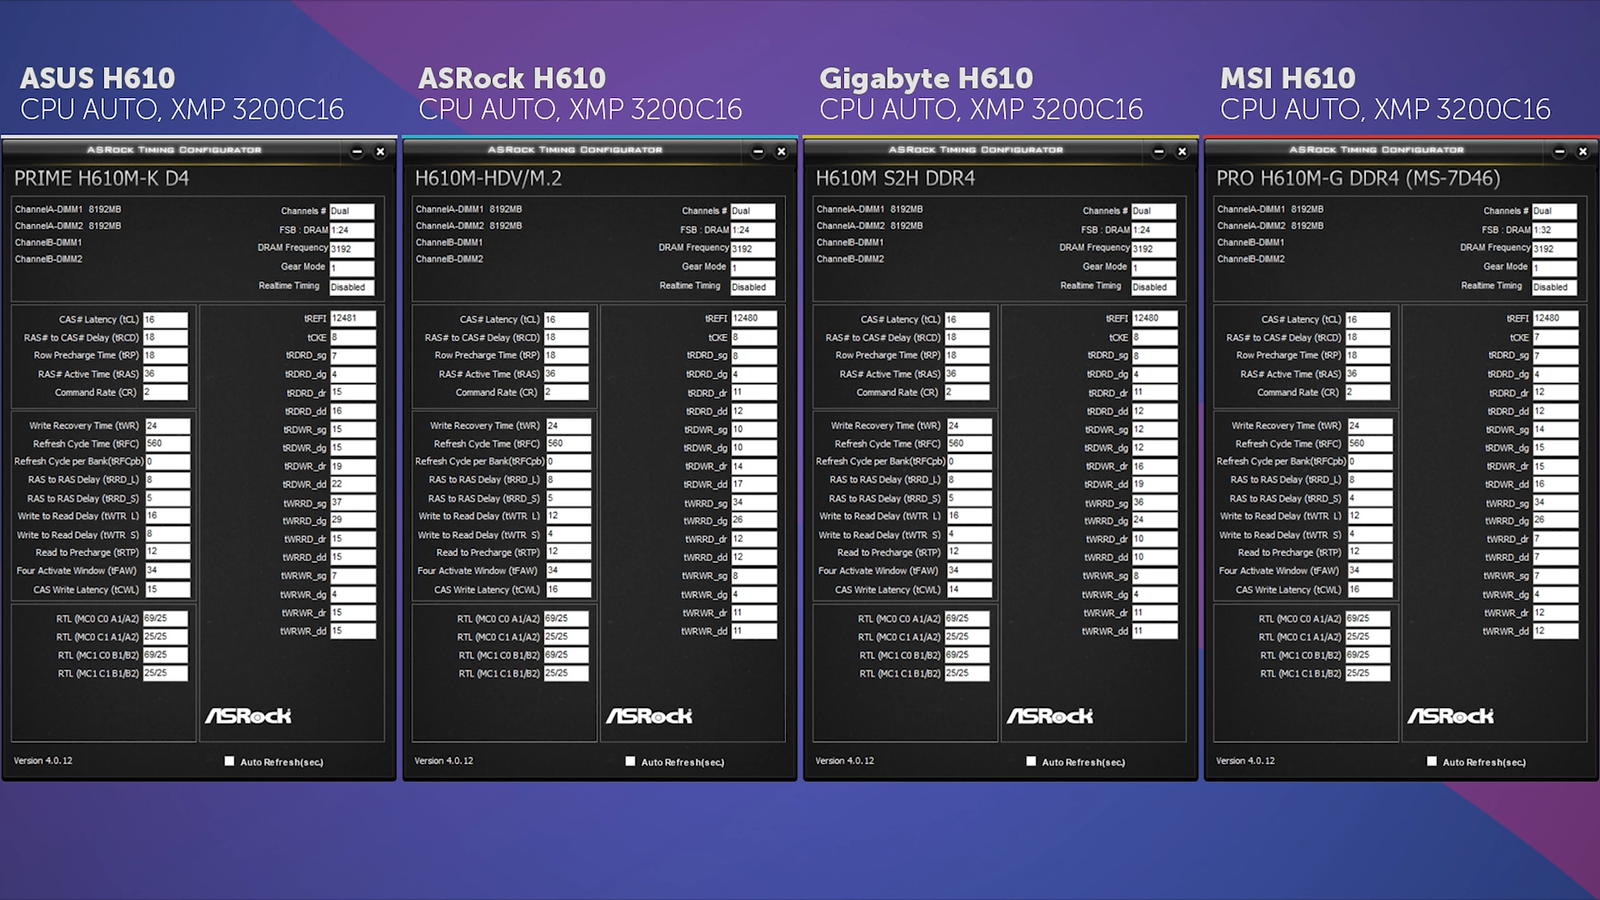
Task: Select tREFI field in PRO H610M-G DDR4 window
Action: click(x=1556, y=318)
